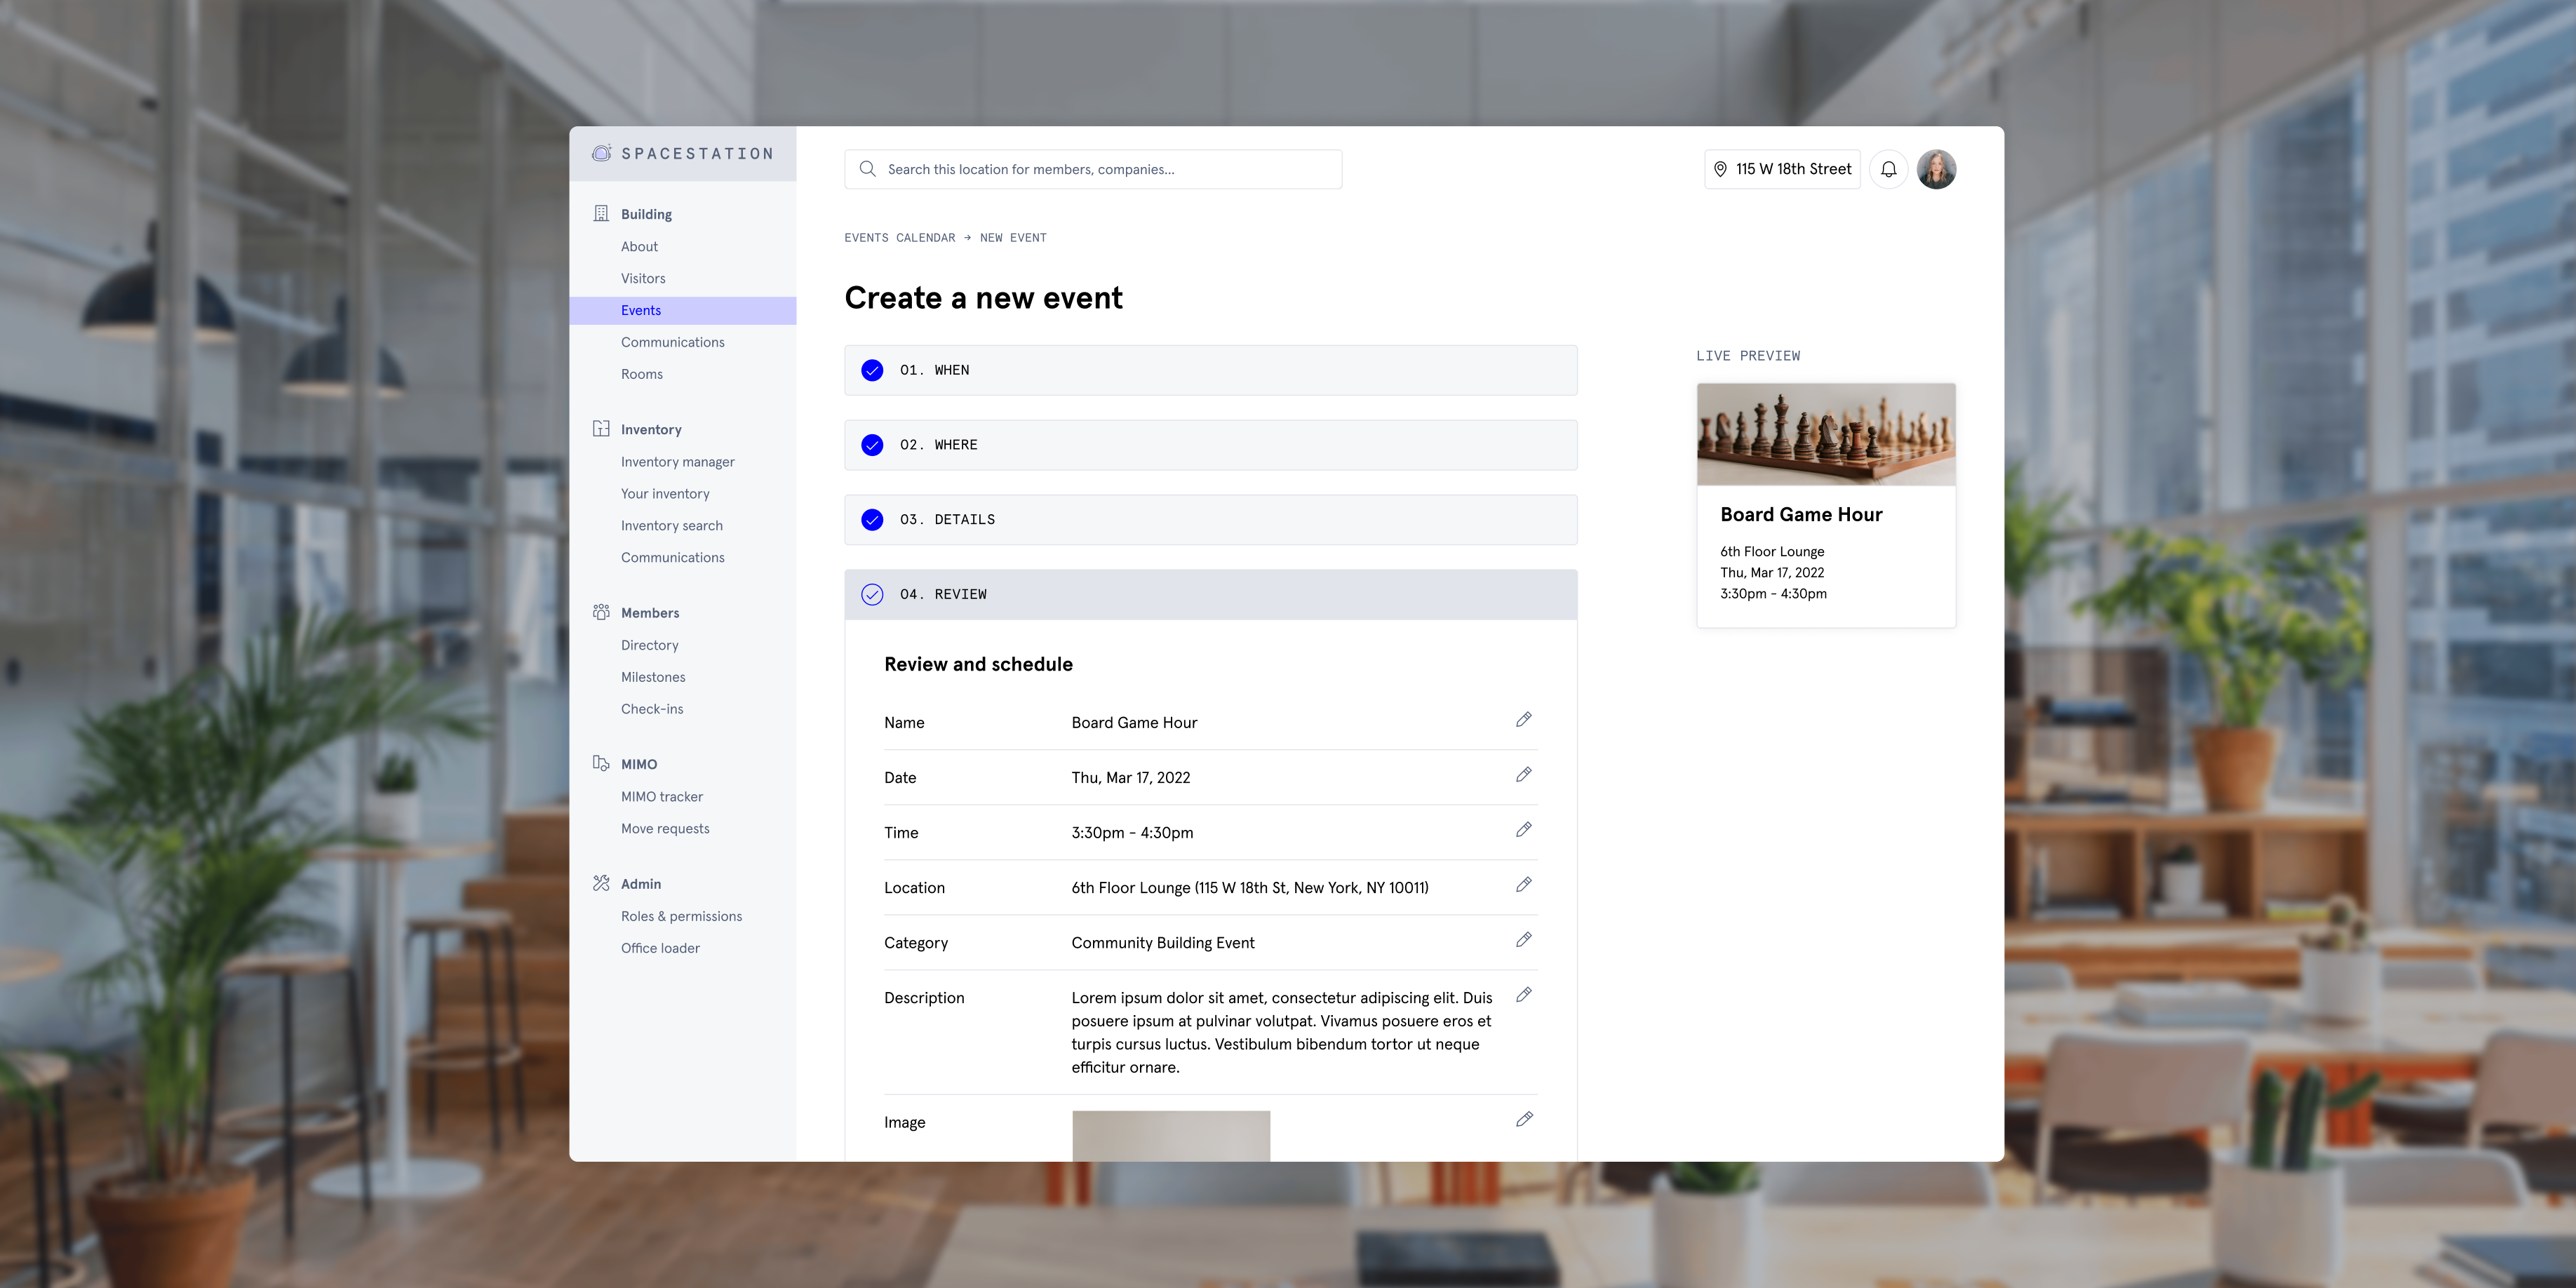Open Communications under Inventory

[x=672, y=558]
